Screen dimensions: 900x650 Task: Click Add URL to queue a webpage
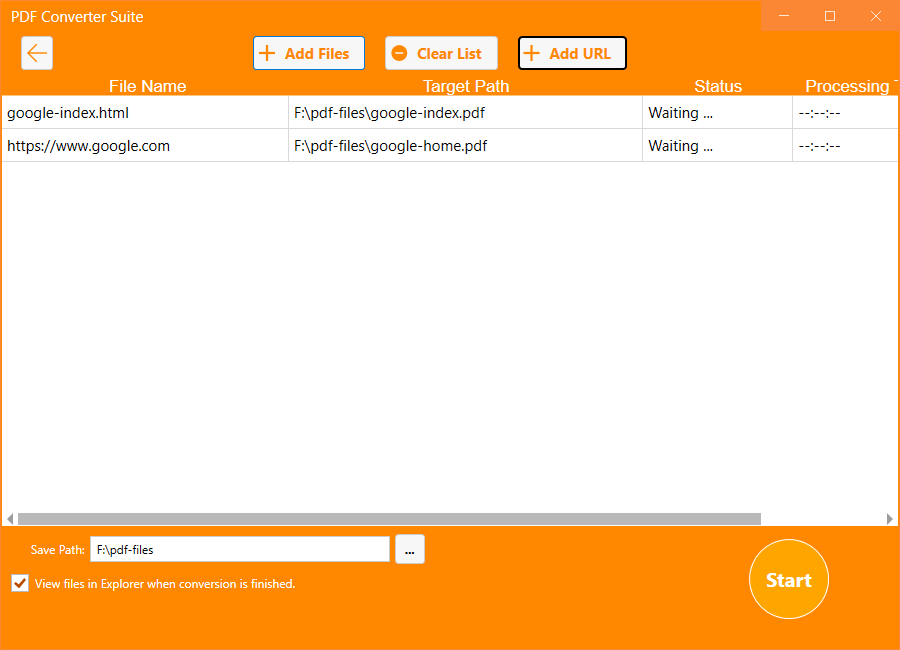click(572, 53)
